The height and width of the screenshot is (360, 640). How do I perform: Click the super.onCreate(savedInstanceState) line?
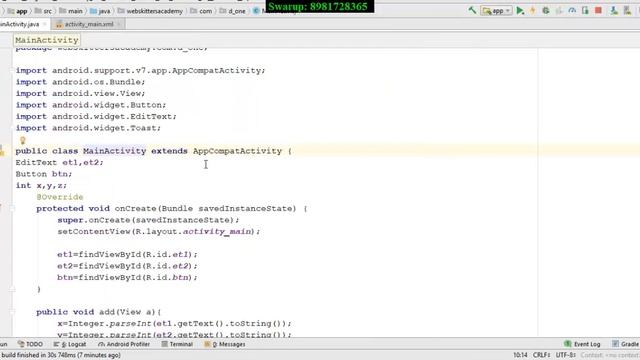pos(148,220)
